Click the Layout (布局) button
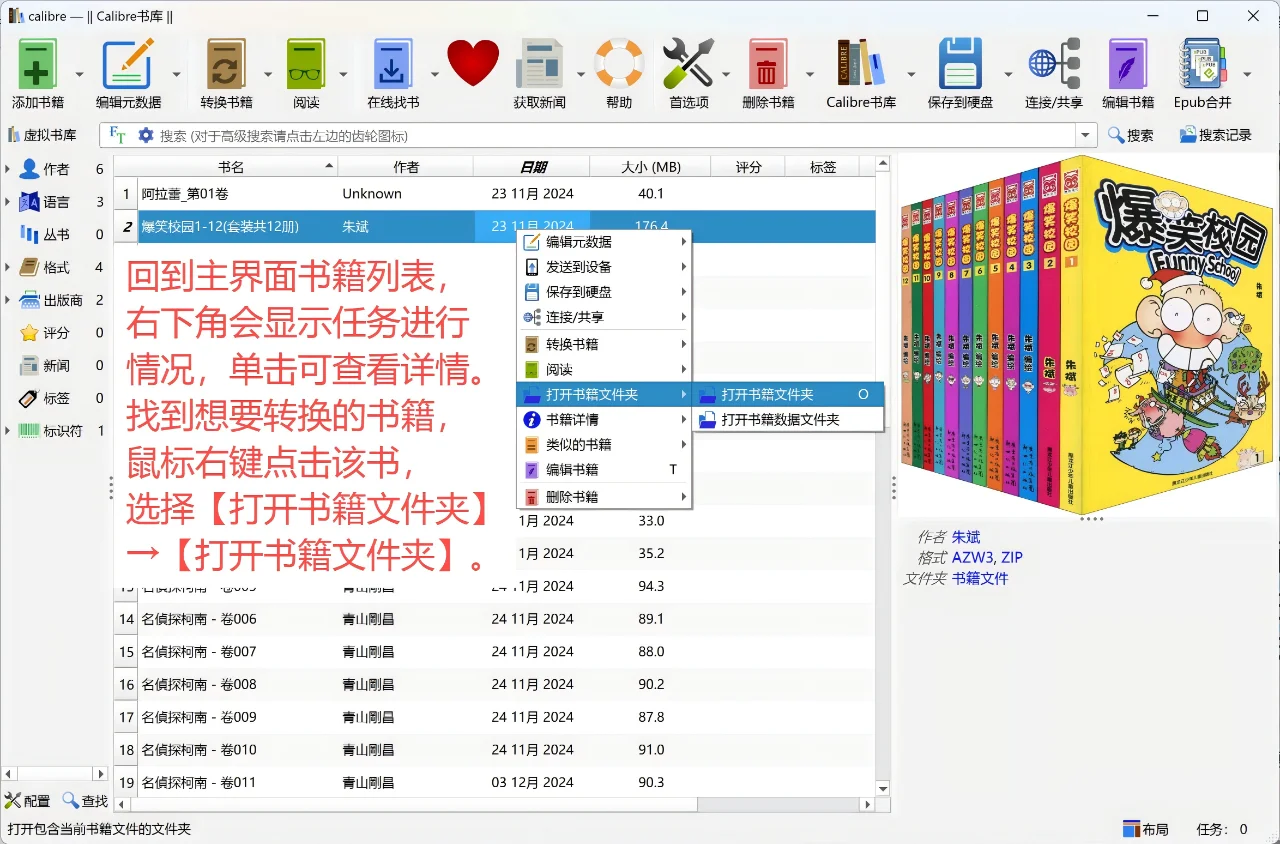Viewport: 1280px width, 844px height. pyautogui.click(x=1146, y=829)
